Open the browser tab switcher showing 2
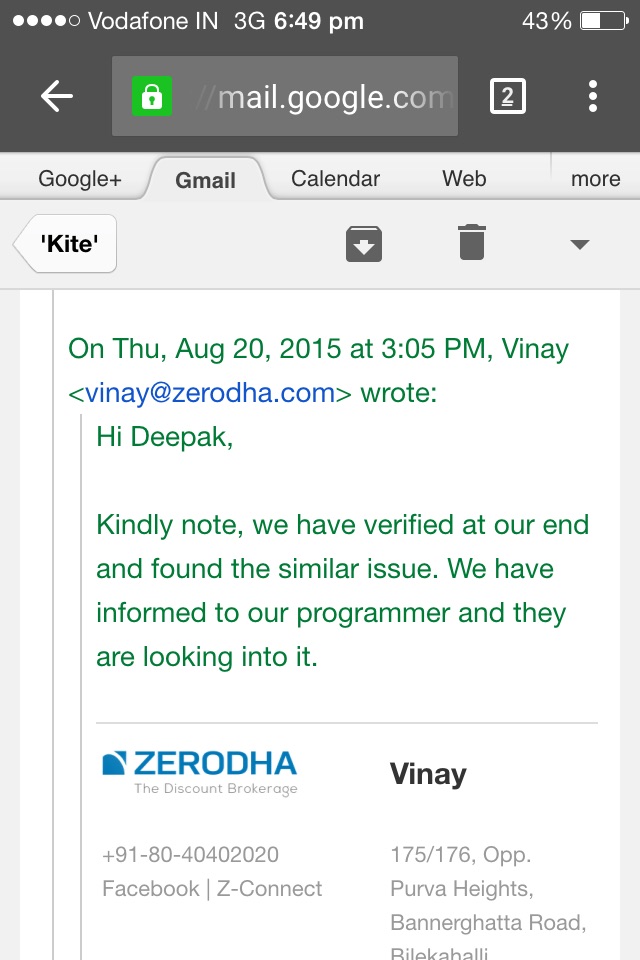Image resolution: width=640 pixels, height=960 pixels. [508, 96]
